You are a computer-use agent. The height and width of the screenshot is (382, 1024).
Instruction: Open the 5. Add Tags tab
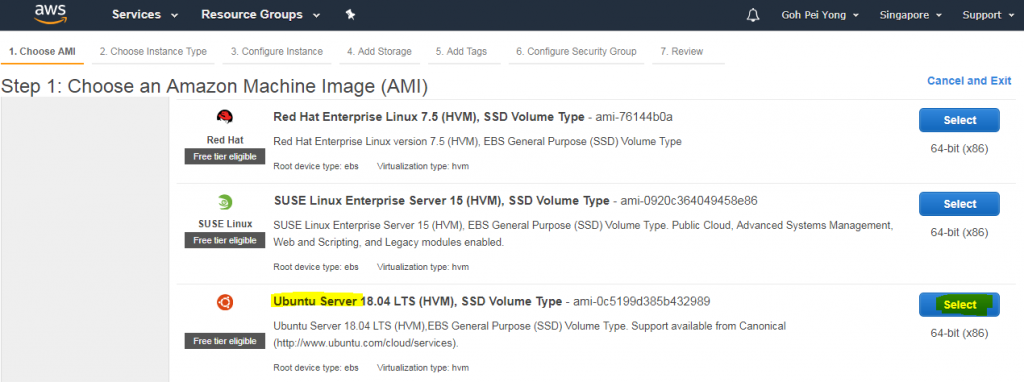coord(461,52)
